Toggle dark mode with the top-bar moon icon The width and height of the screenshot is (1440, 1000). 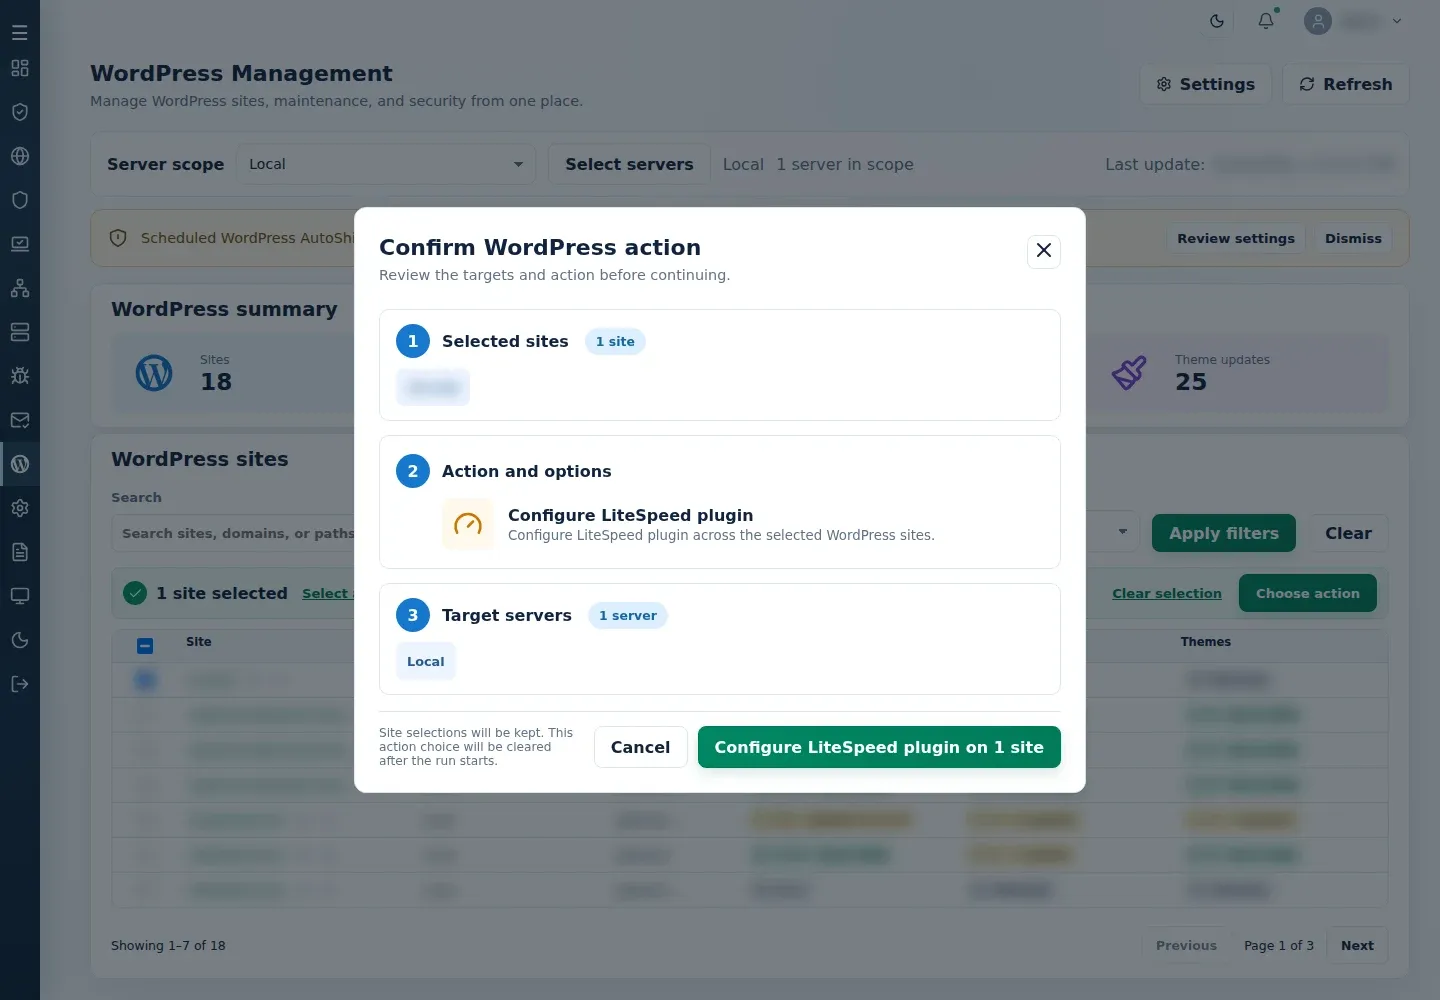tap(1217, 21)
